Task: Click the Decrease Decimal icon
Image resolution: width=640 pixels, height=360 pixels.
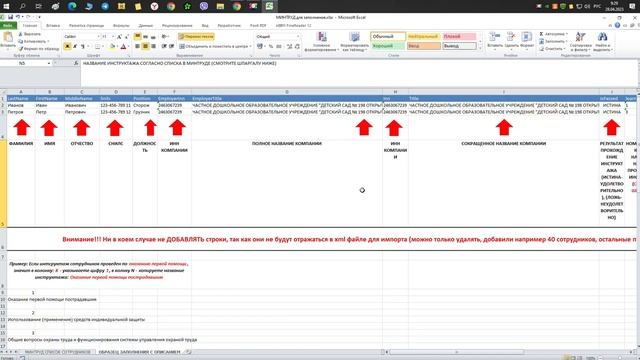Action: [x=297, y=47]
